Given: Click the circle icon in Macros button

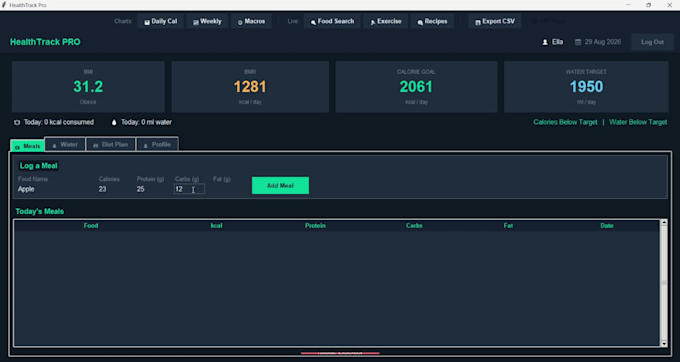Looking at the screenshot, I should click(x=240, y=22).
